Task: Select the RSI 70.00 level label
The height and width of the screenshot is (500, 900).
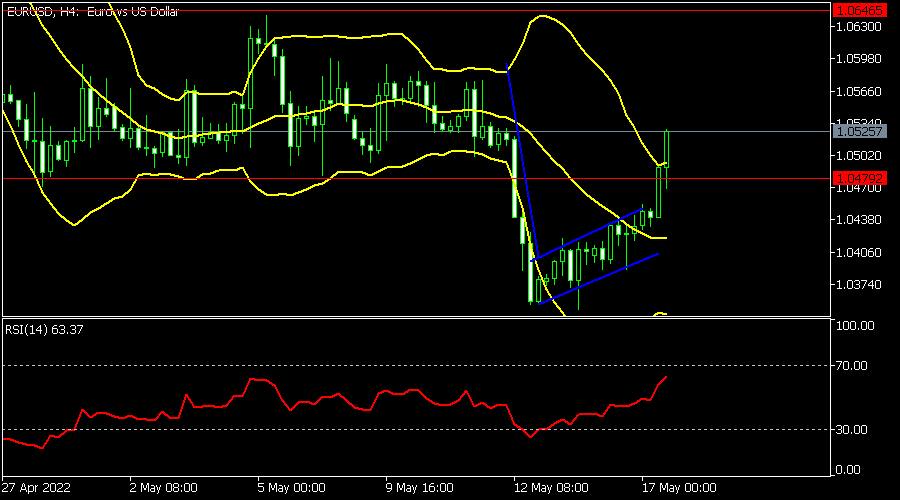Action: click(851, 366)
